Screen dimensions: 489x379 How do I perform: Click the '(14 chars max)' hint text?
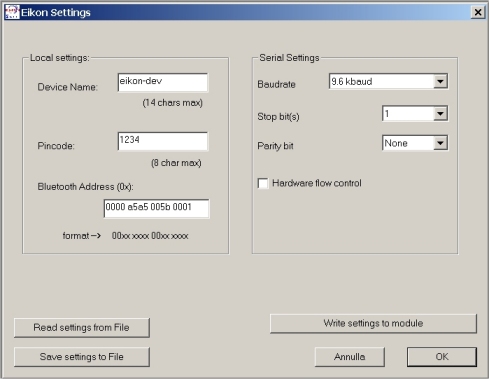tap(173, 103)
